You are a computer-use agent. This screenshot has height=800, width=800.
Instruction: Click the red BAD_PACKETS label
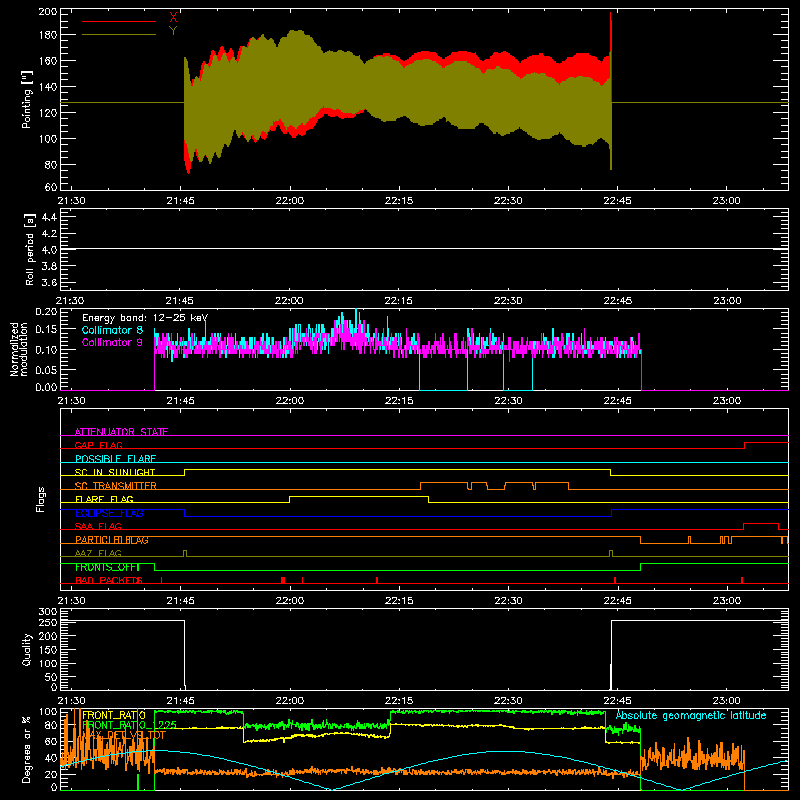tap(109, 580)
